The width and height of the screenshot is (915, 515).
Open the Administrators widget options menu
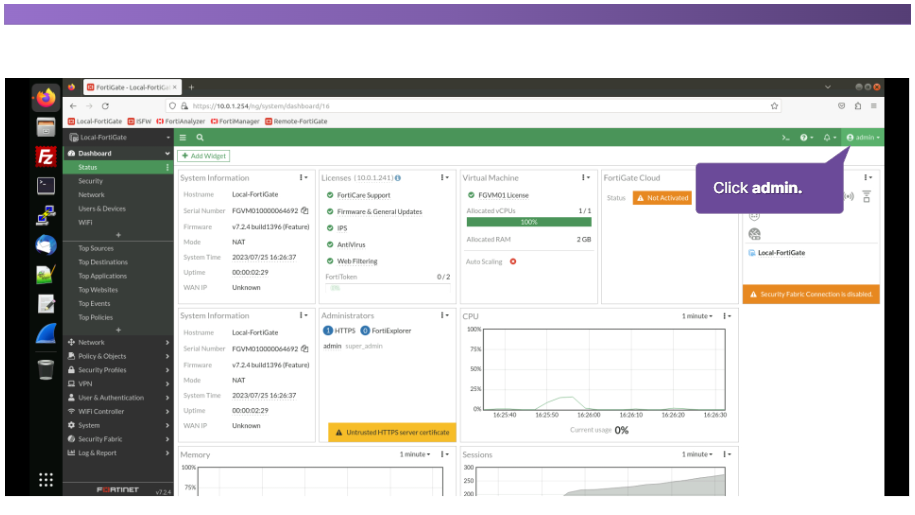[445, 315]
